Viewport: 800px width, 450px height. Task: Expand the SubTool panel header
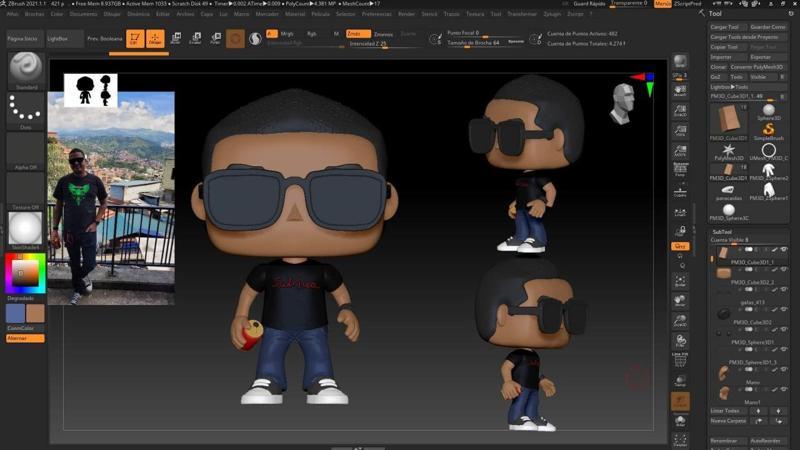(x=724, y=231)
